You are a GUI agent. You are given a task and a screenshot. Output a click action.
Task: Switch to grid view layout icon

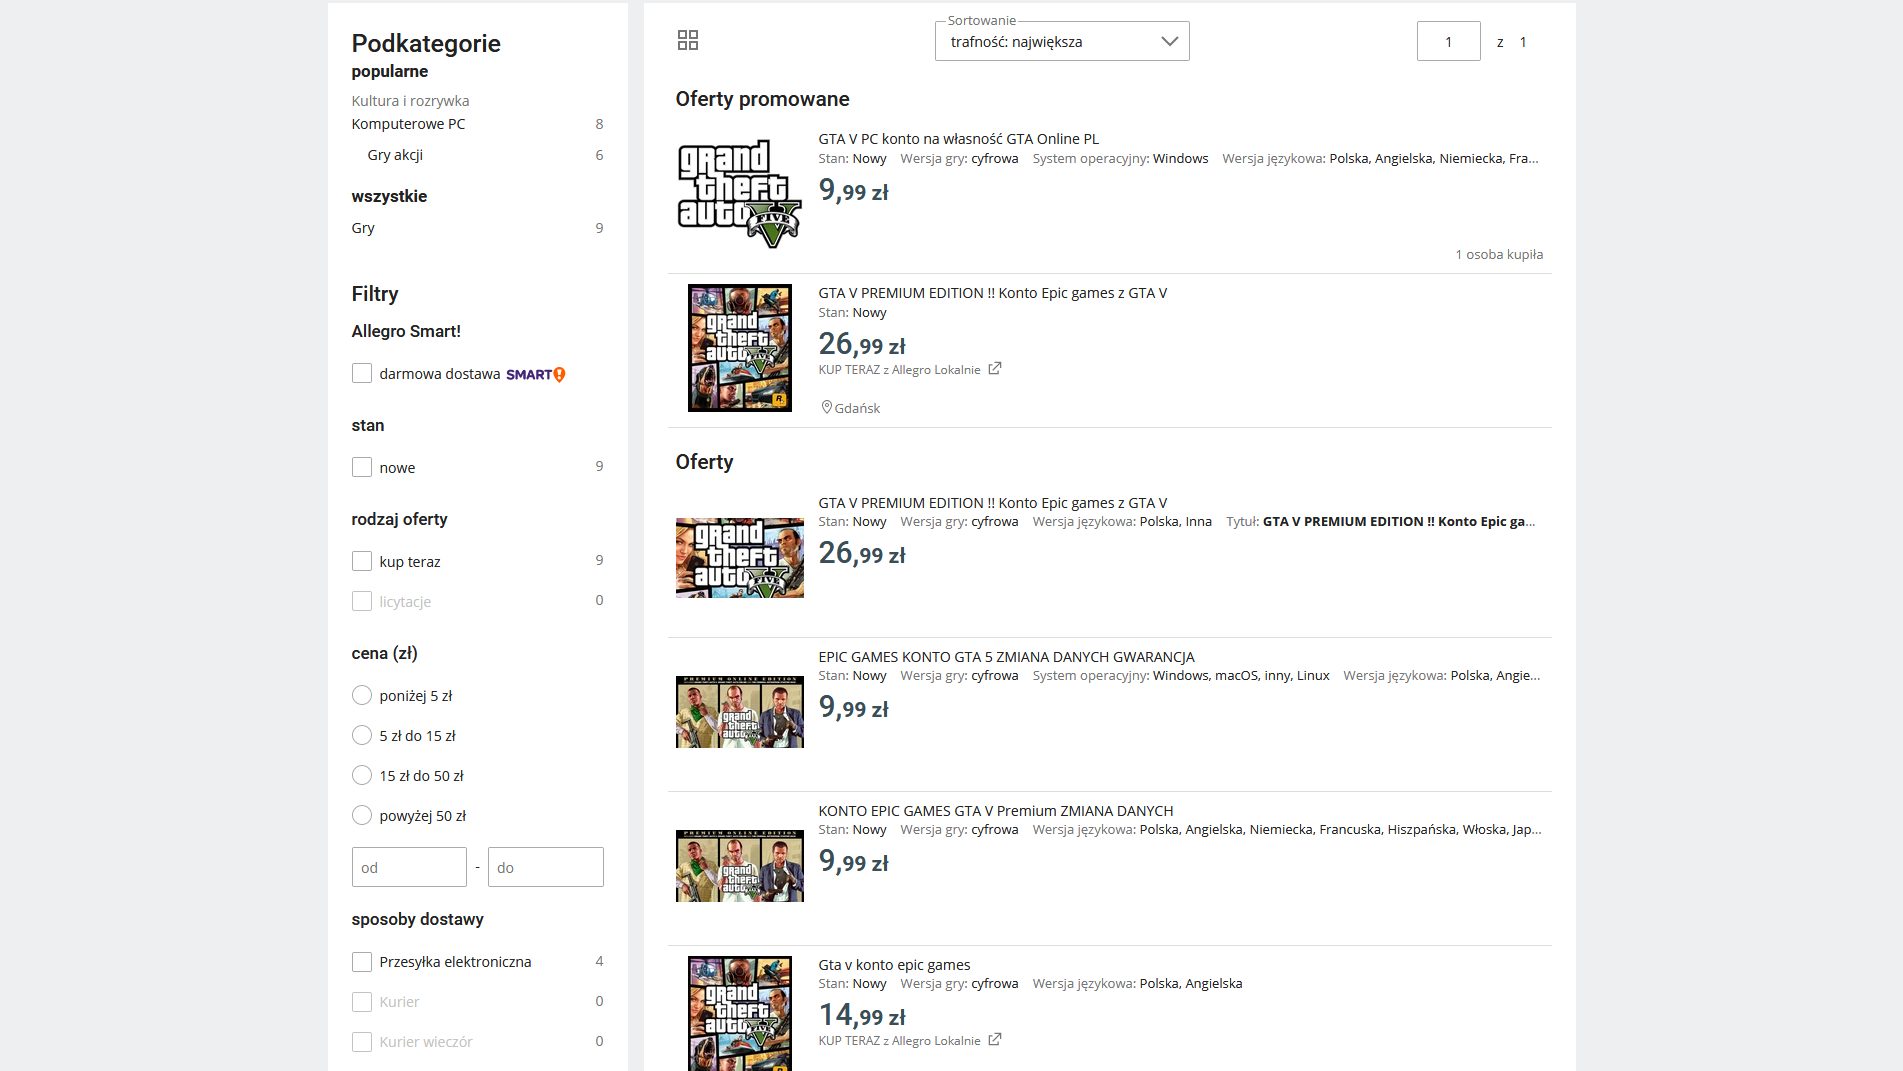(x=688, y=40)
